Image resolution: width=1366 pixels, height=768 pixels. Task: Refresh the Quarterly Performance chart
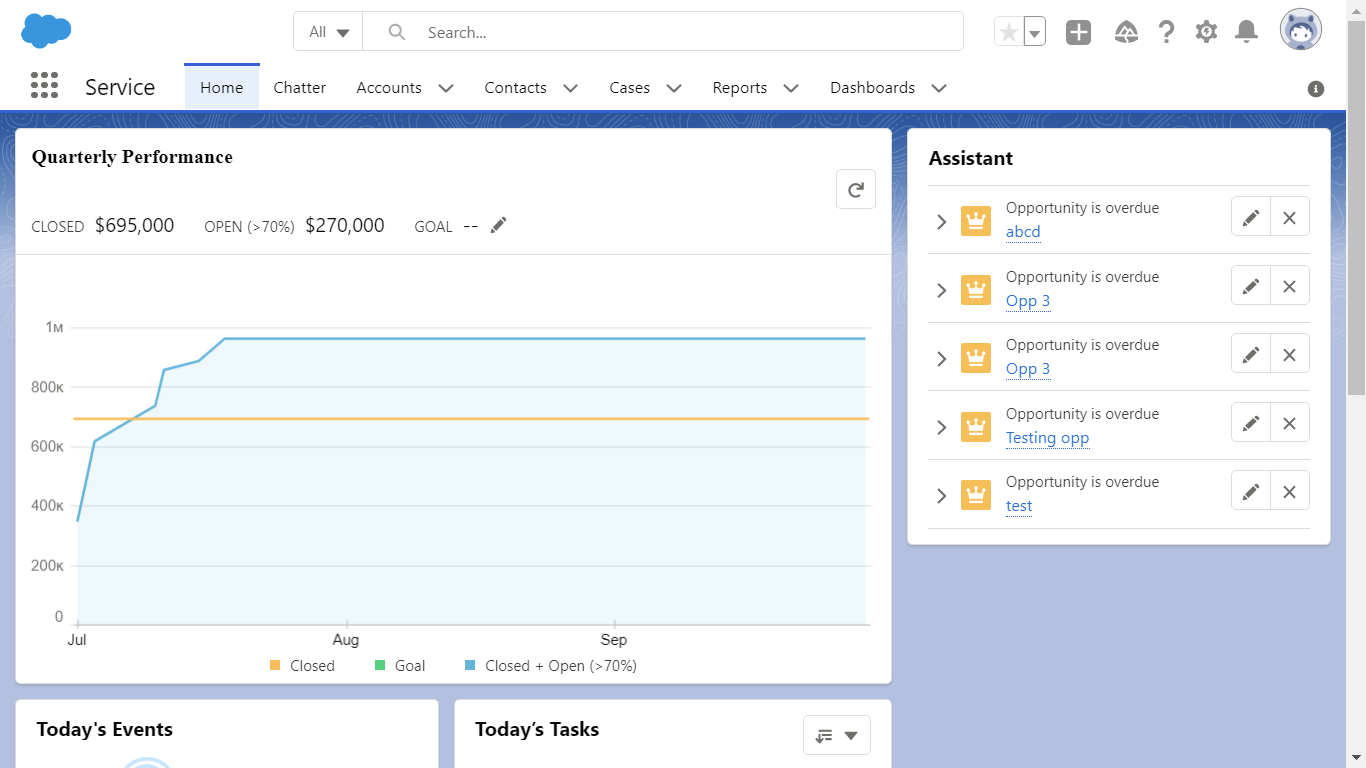point(855,189)
